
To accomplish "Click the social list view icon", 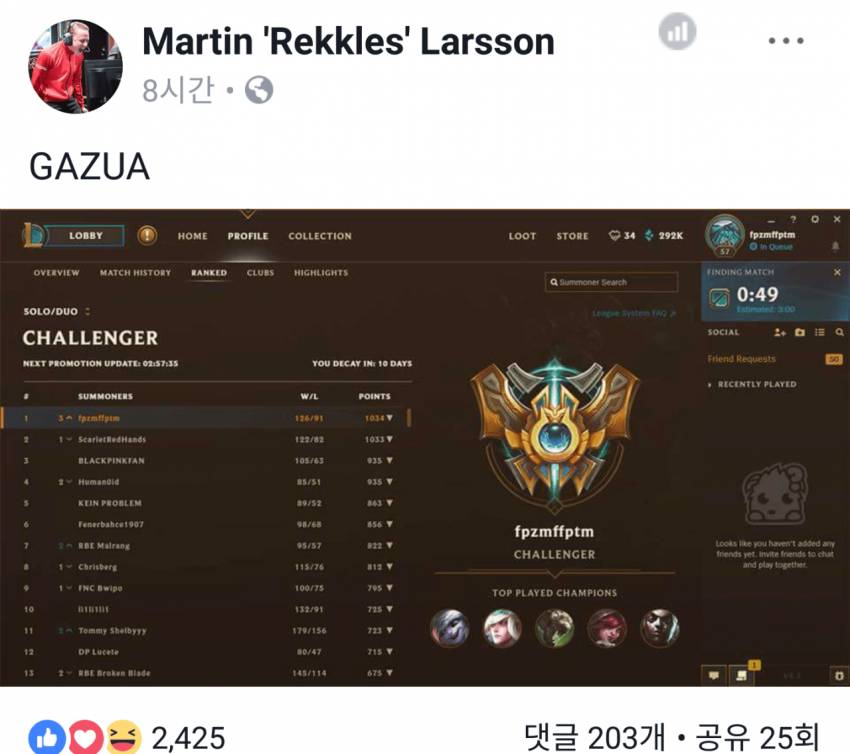I will (820, 332).
